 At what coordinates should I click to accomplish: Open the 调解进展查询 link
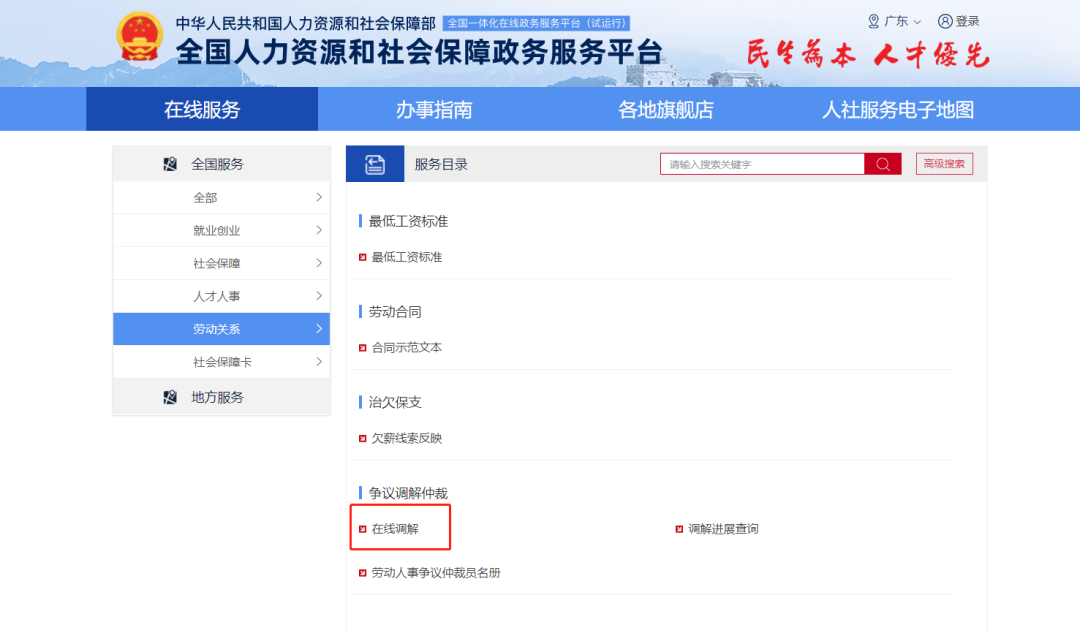pyautogui.click(x=723, y=529)
